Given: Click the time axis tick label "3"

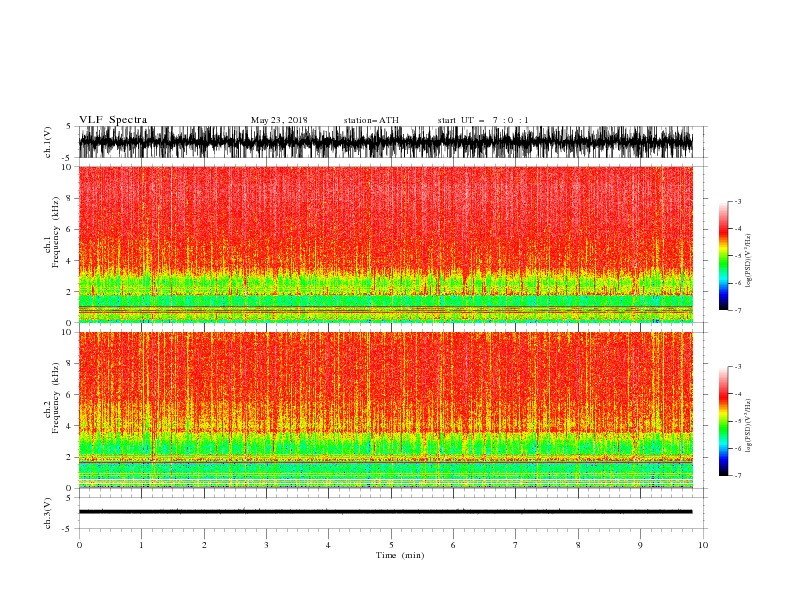Looking at the screenshot, I should click(266, 545).
